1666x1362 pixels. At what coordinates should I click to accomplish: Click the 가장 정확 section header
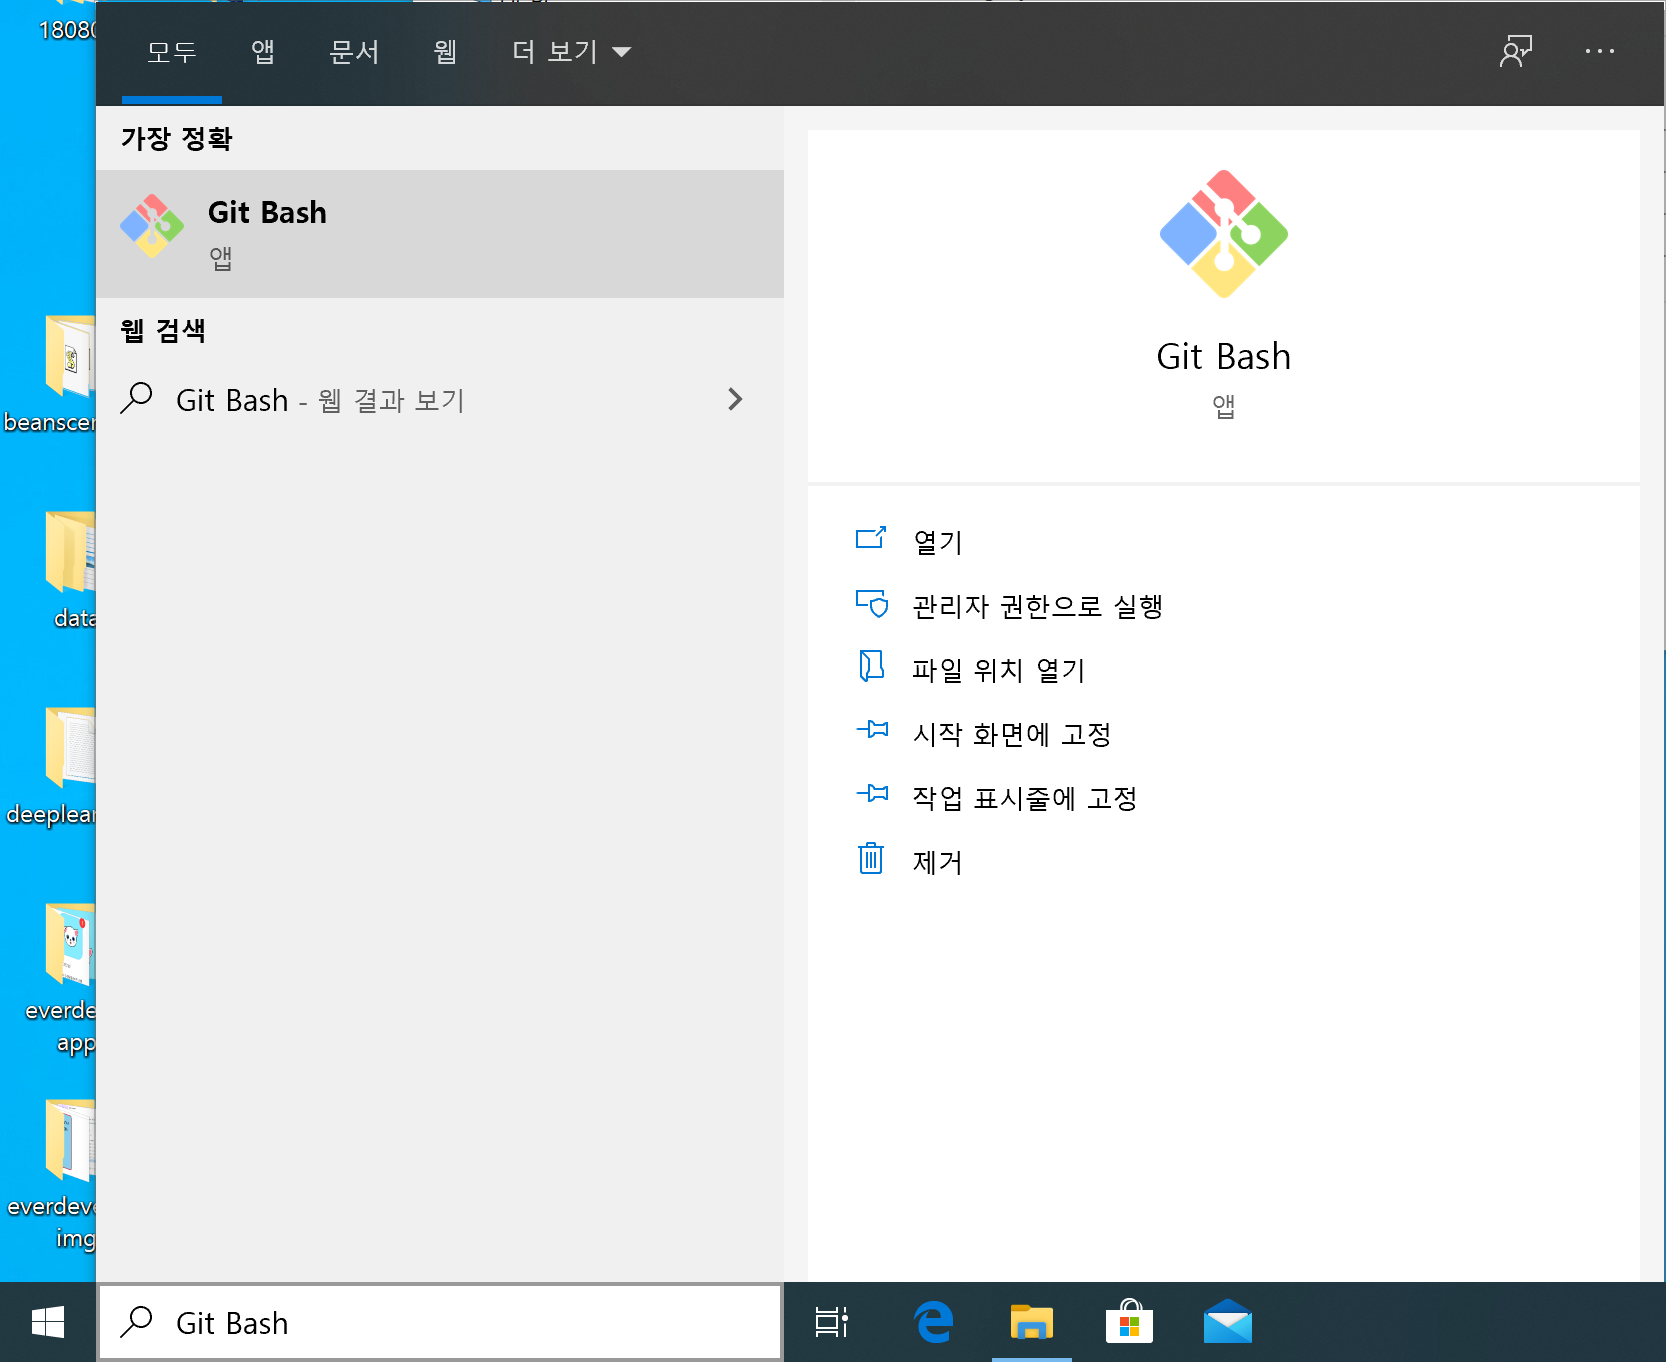coord(176,138)
